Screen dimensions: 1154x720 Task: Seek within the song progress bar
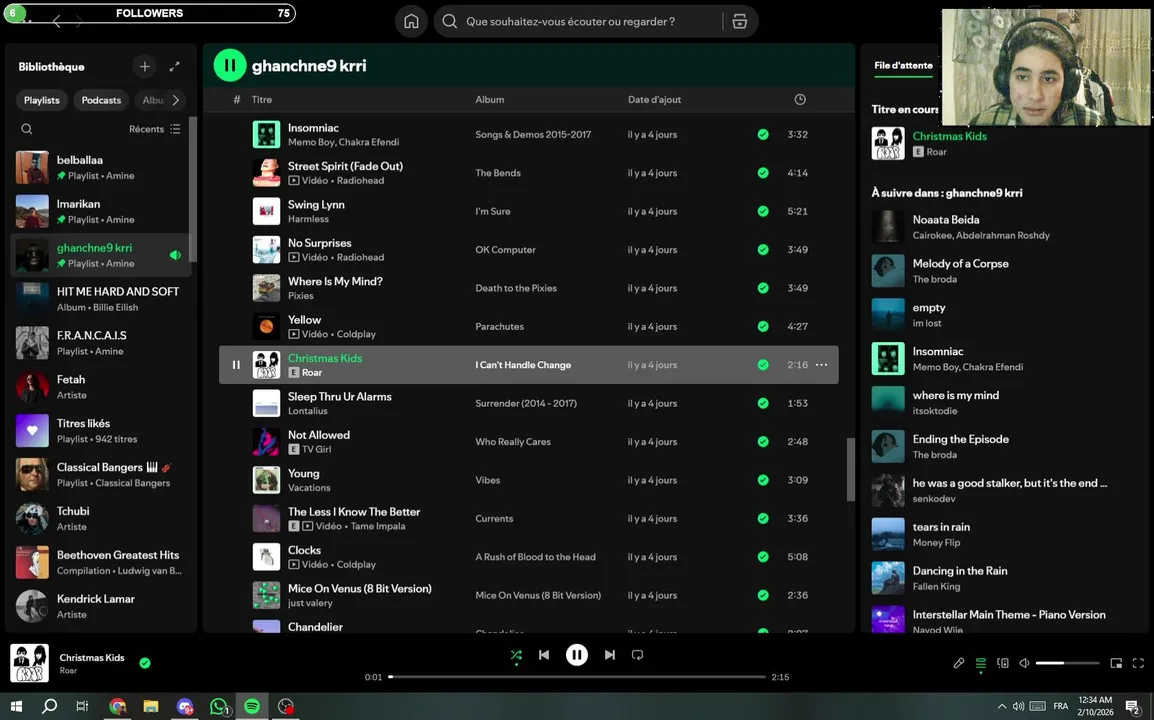pyautogui.click(x=577, y=677)
